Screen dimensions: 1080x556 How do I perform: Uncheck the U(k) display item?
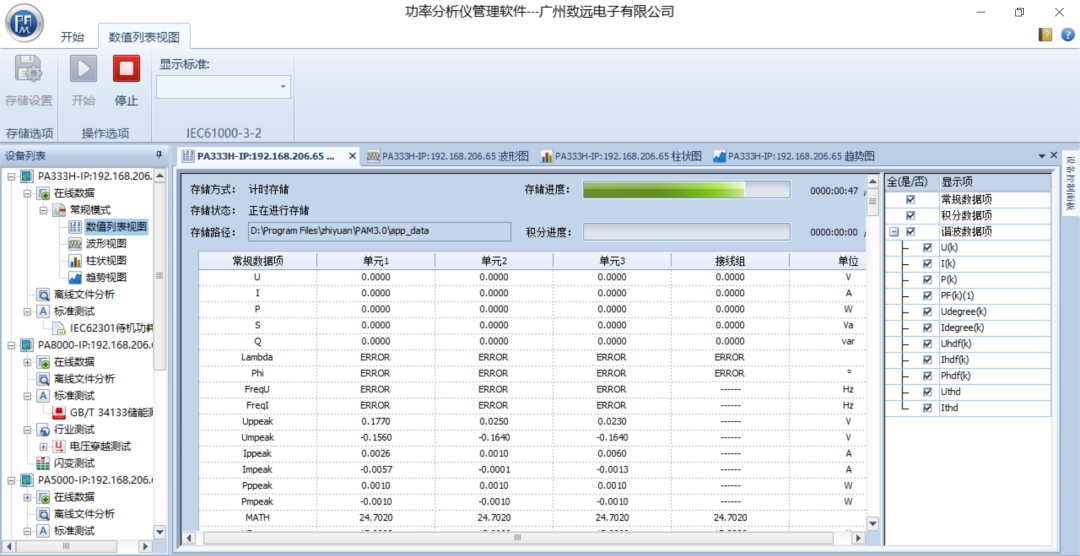[928, 247]
